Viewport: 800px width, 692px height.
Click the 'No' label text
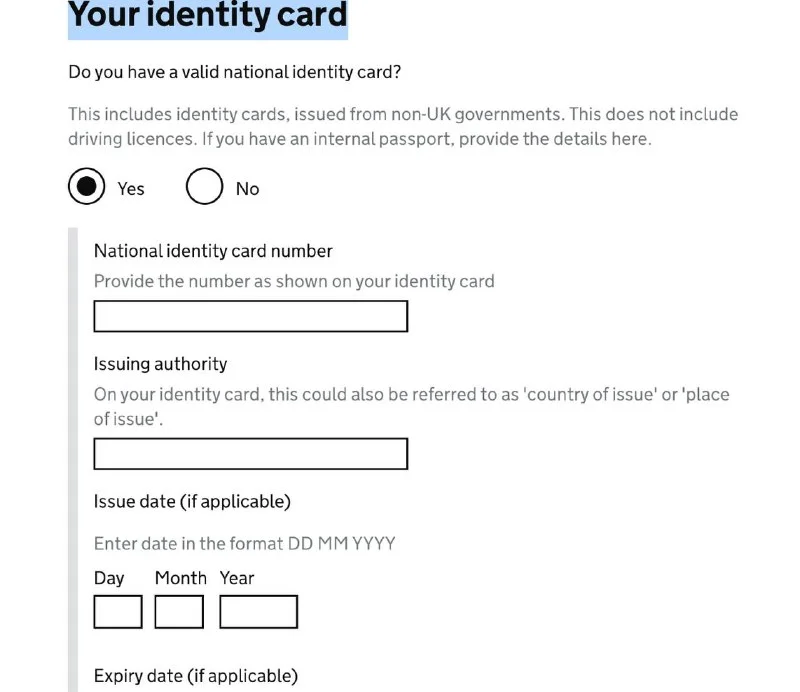(247, 189)
